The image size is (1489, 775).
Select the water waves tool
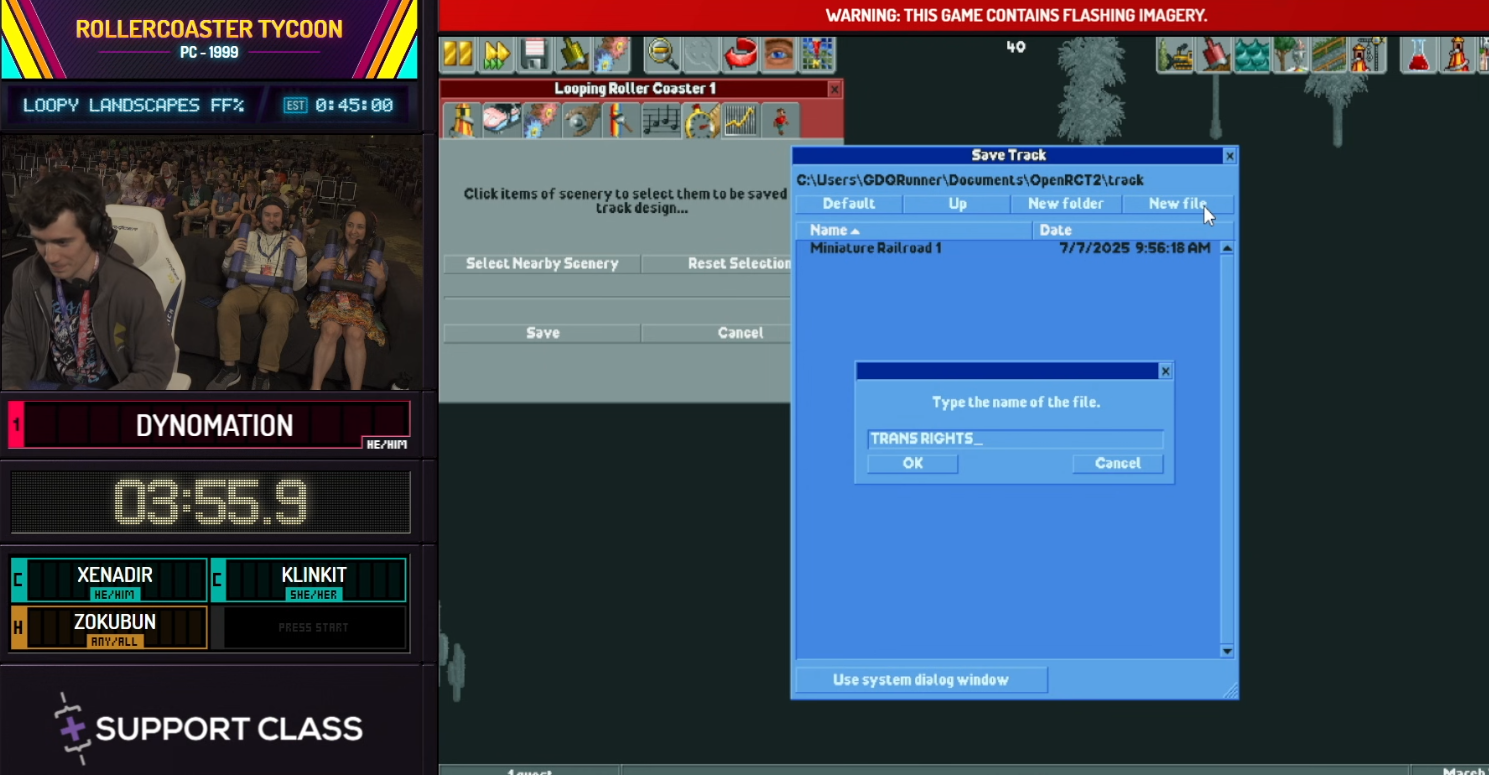pos(1252,54)
